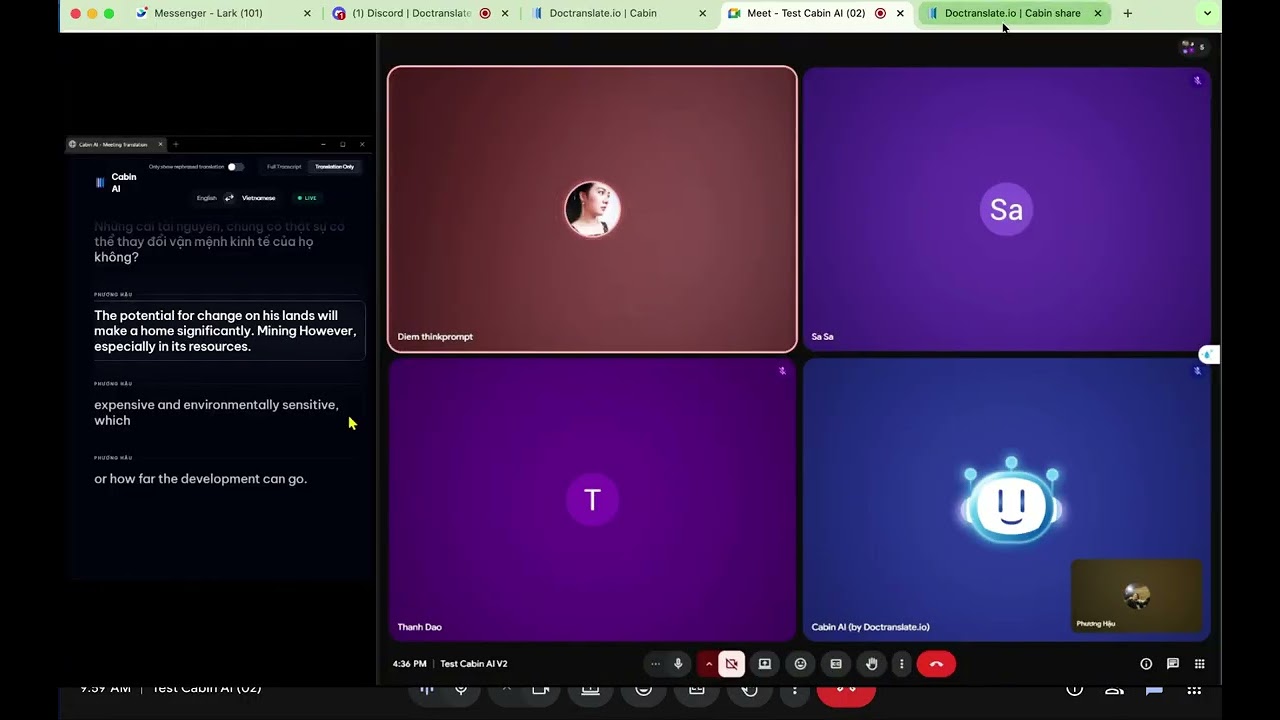Viewport: 1280px width, 720px height.
Task: Select Translation Only view
Action: coord(335,167)
